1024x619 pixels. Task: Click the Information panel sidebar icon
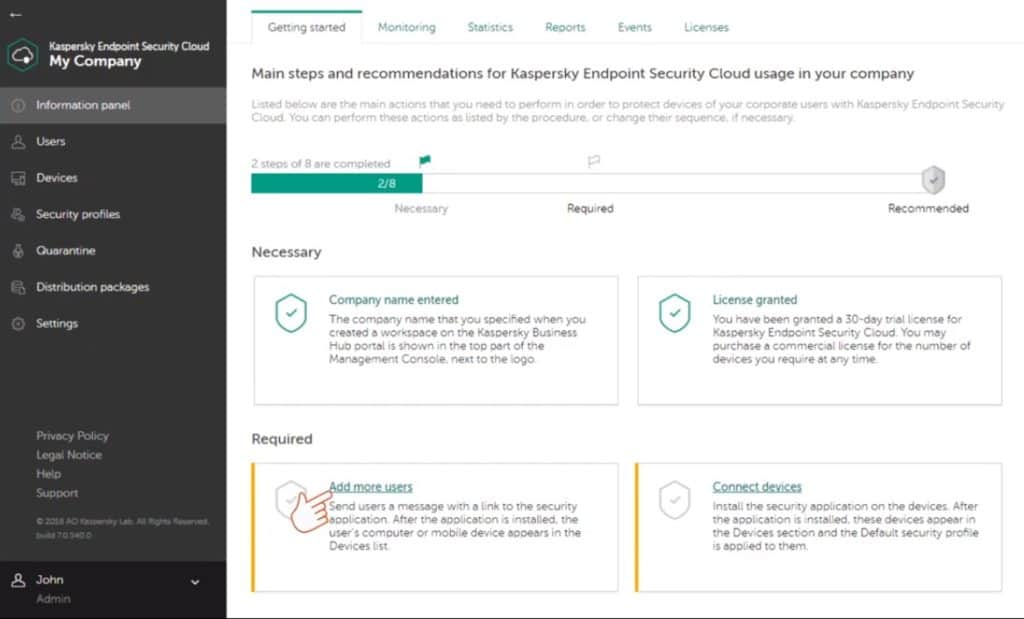(18, 105)
